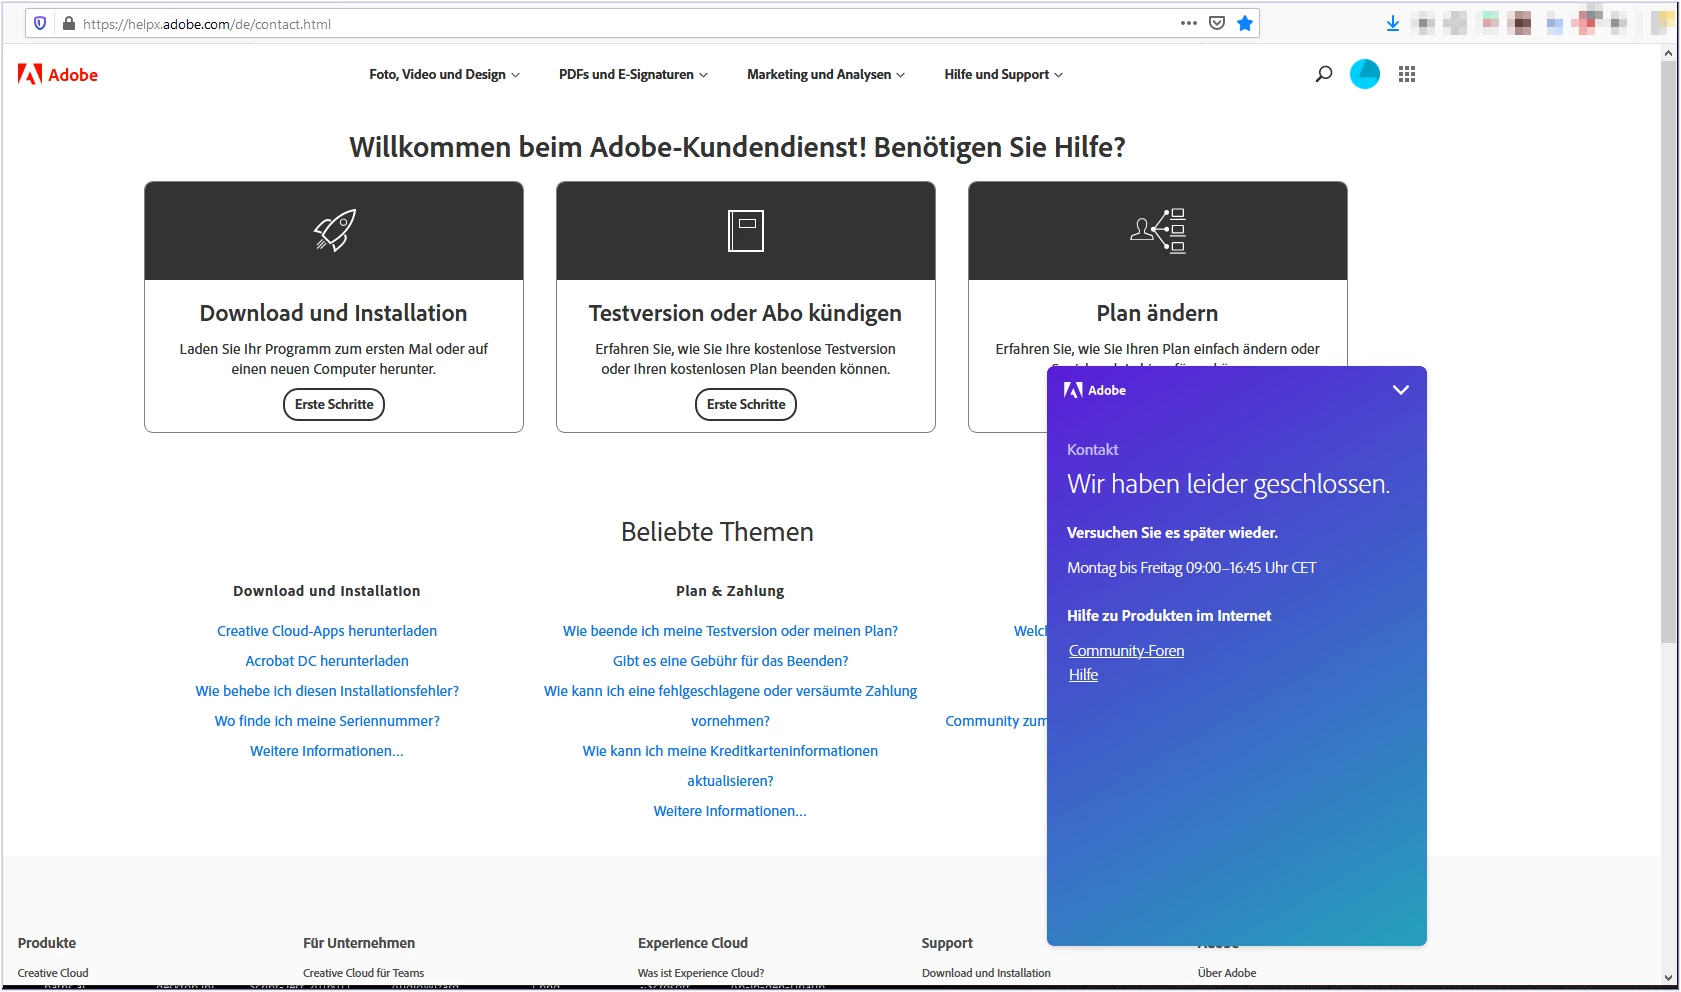Click the padlock site security icon

69,23
